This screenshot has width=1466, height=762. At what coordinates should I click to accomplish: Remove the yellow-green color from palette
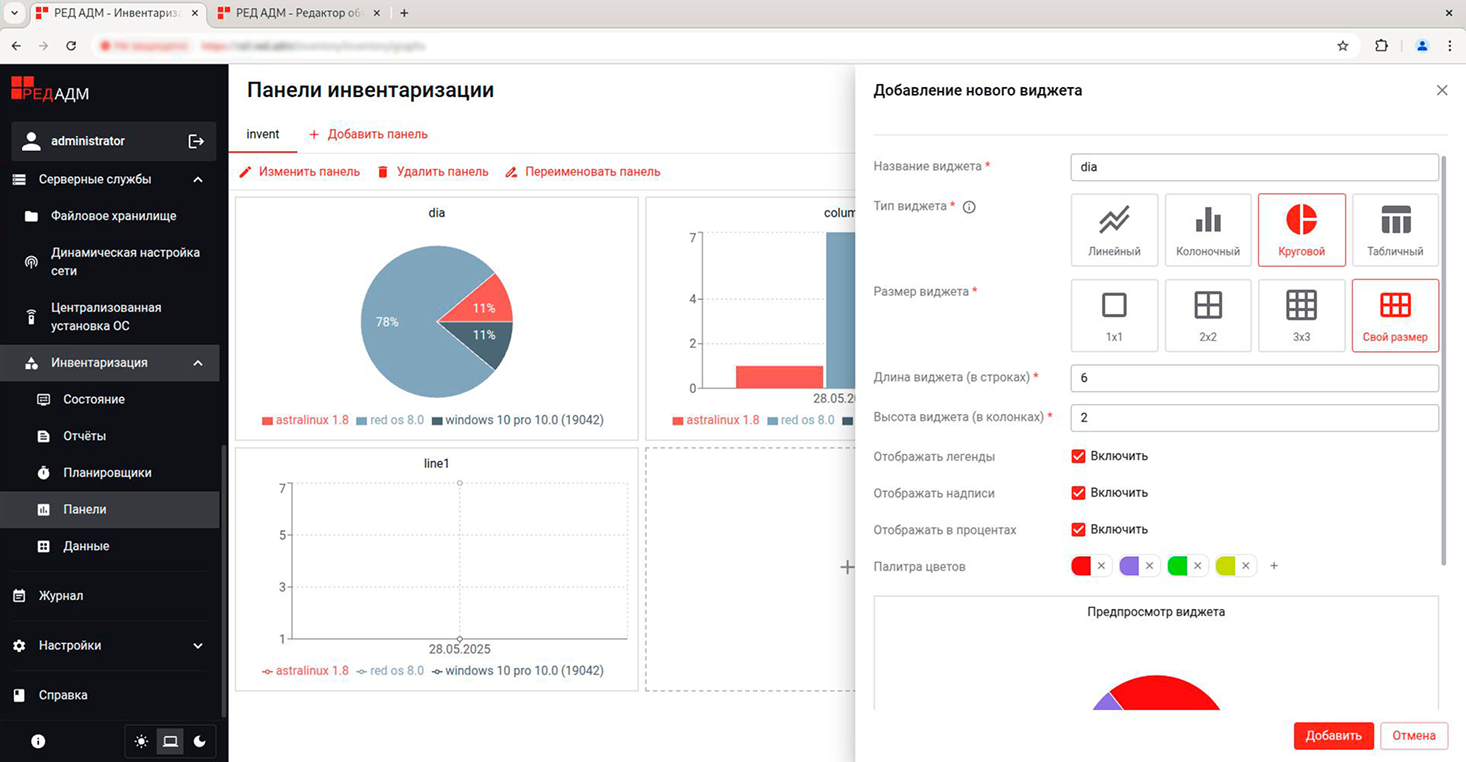click(1246, 566)
